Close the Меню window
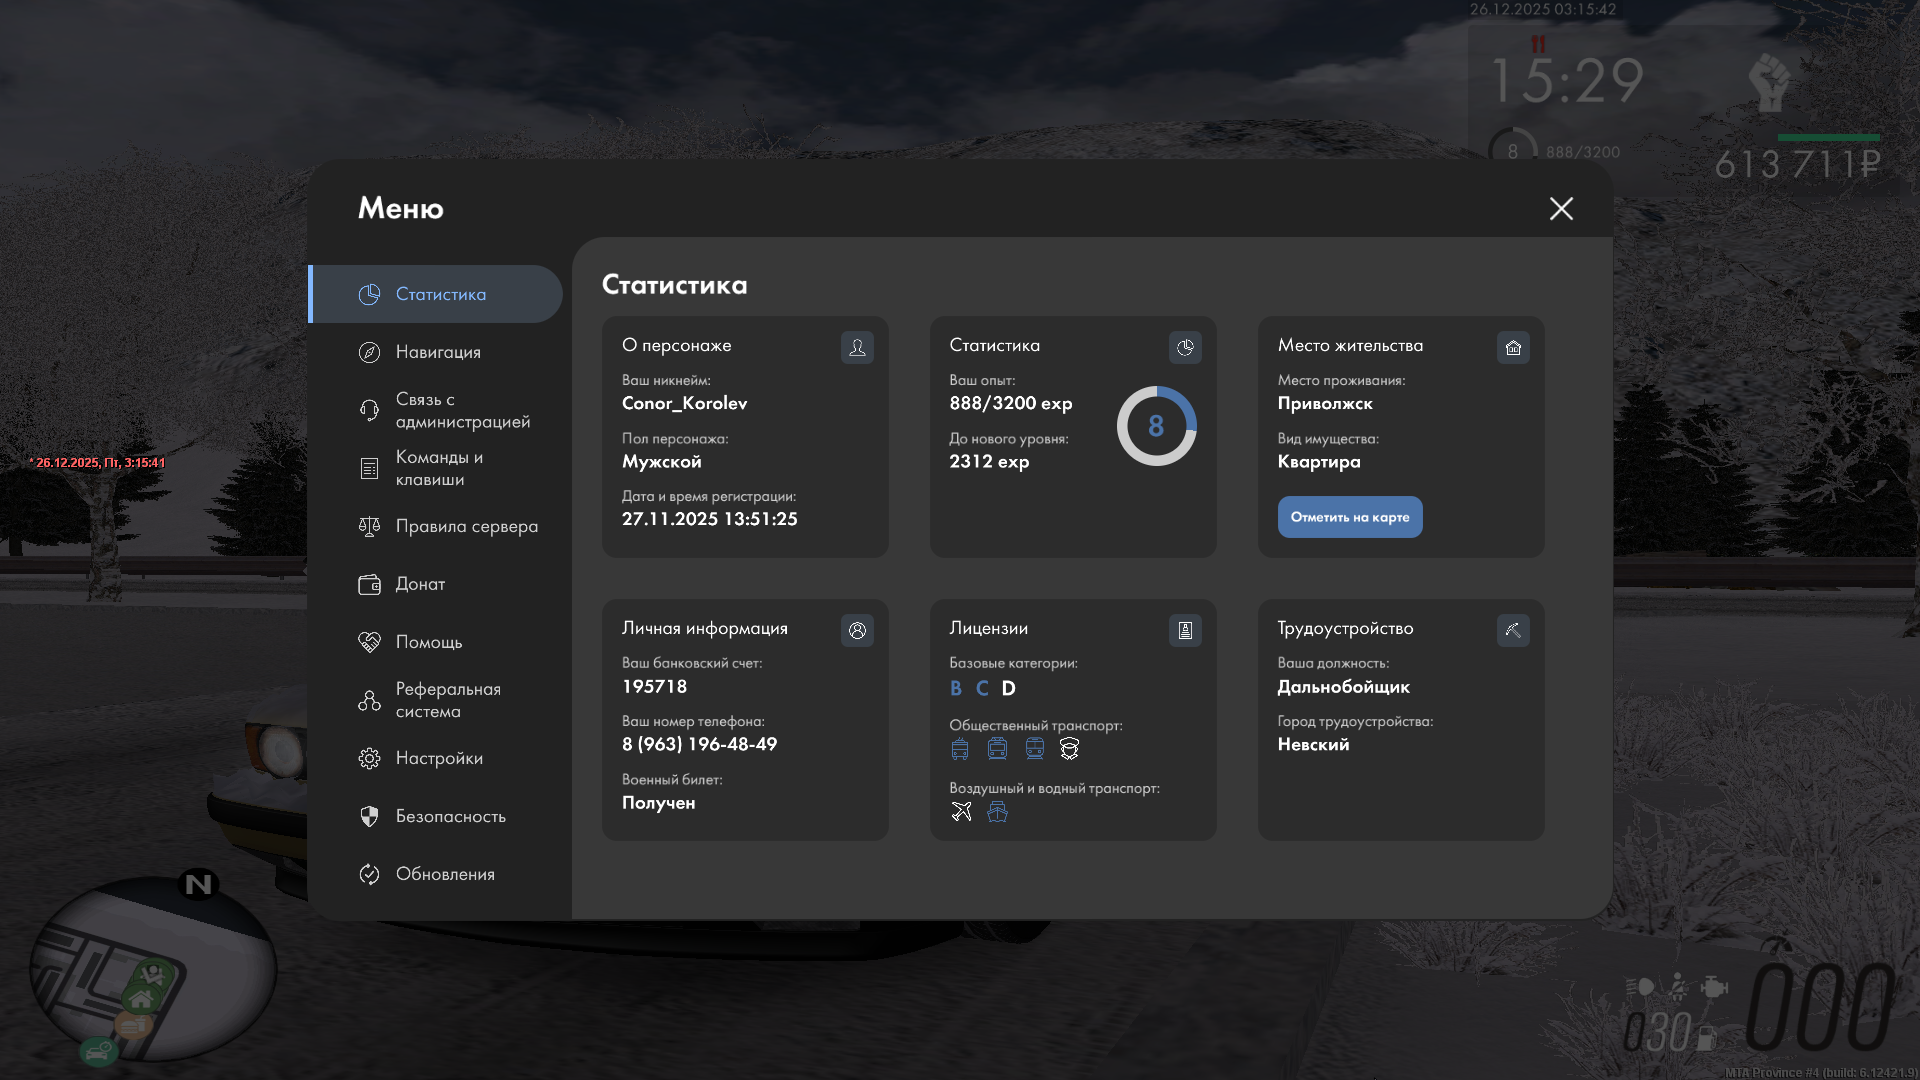The image size is (1920, 1080). point(1561,208)
